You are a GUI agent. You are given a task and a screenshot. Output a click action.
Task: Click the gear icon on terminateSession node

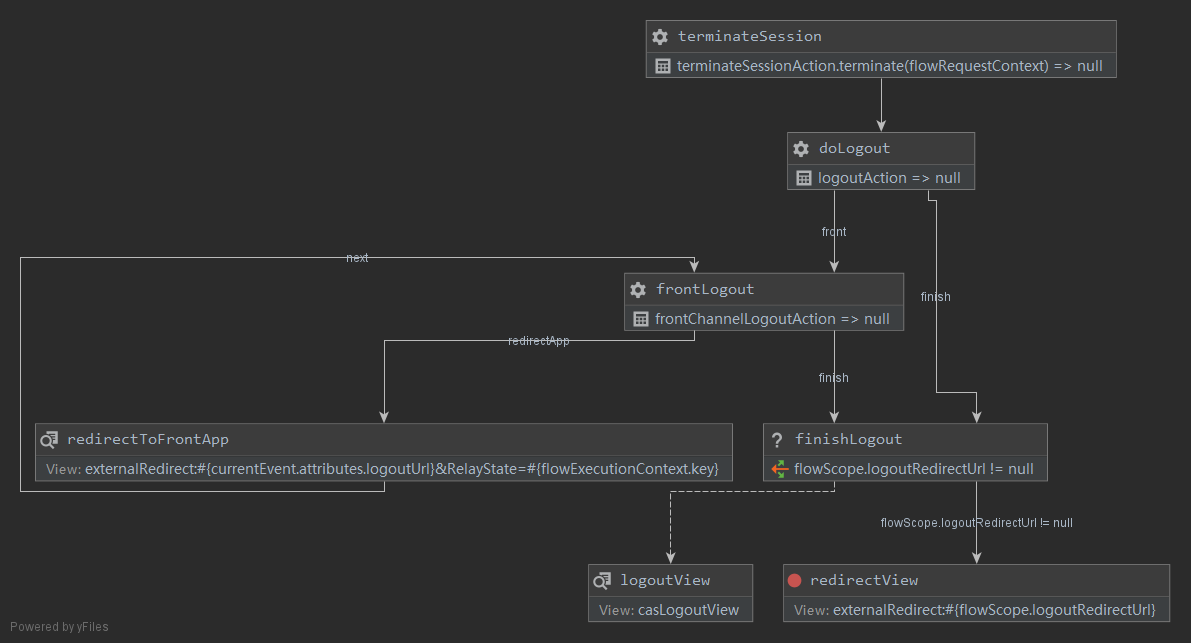[660, 36]
